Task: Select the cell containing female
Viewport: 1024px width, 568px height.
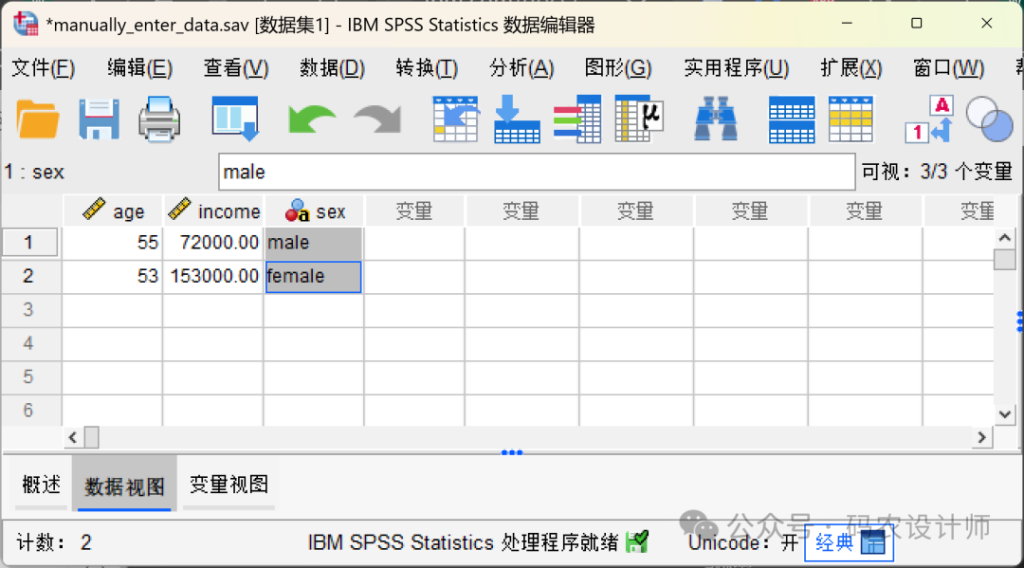Action: (313, 277)
